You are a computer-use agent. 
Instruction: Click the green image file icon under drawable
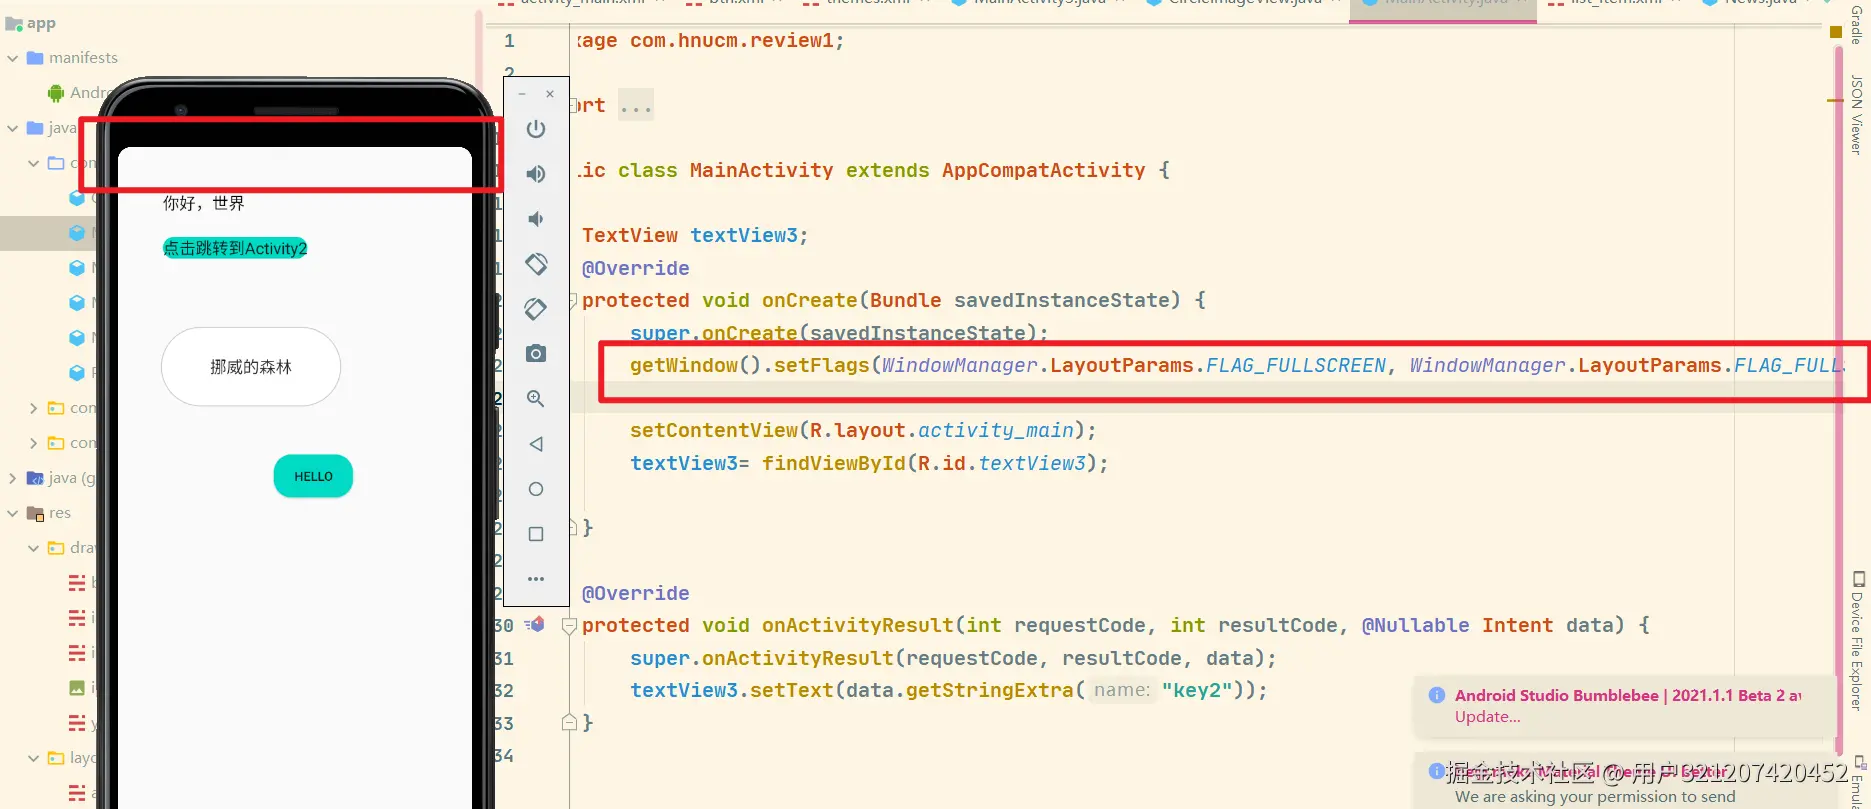(77, 688)
